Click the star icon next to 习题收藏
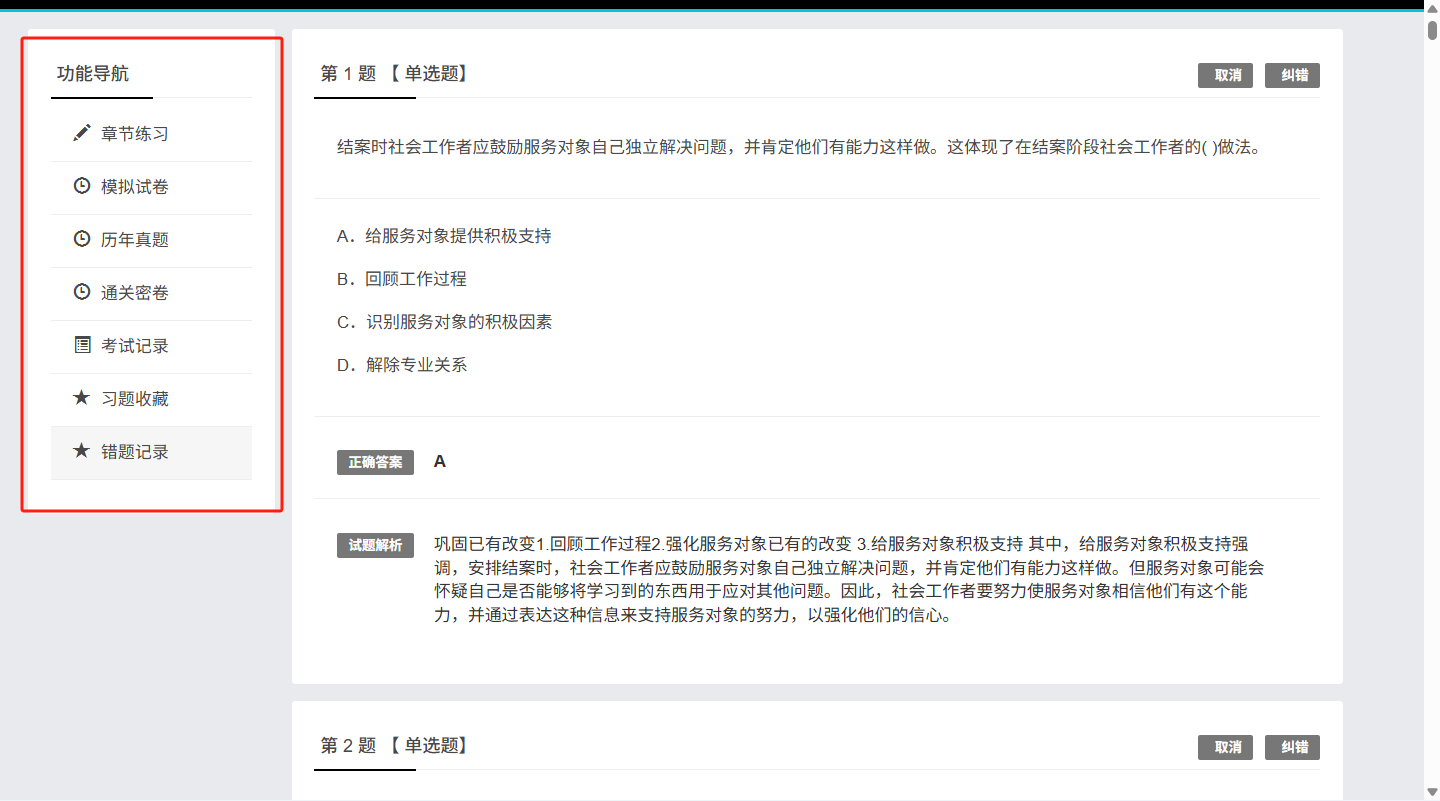 point(82,398)
